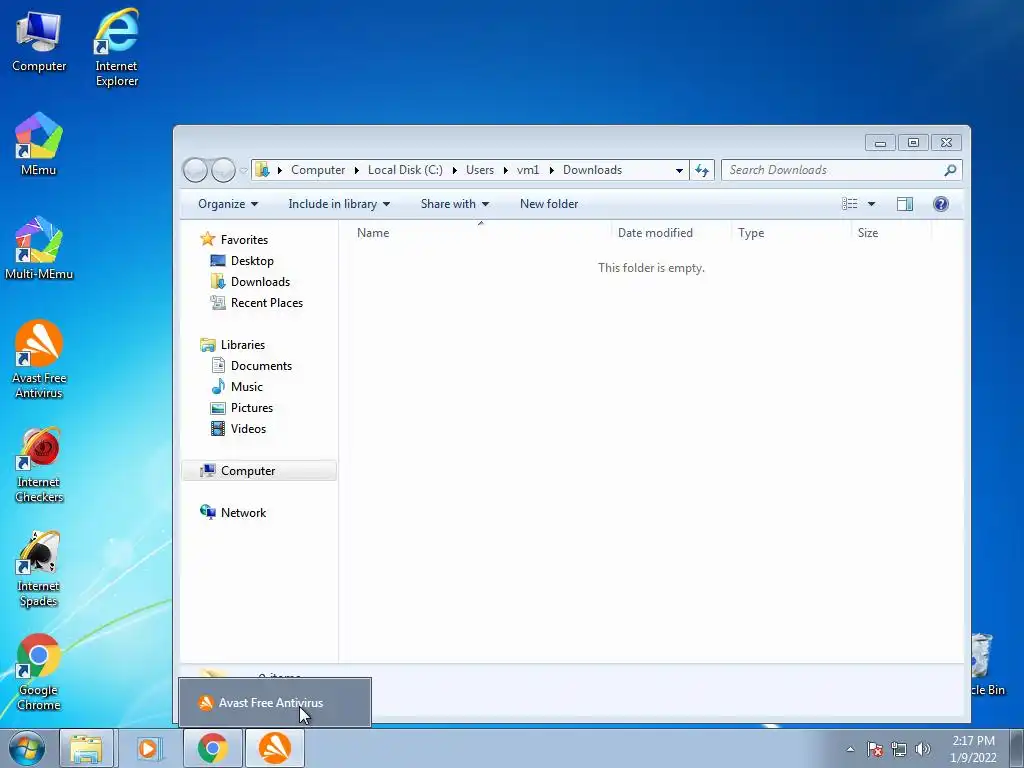Viewport: 1024px width, 768px height.
Task: Click the network tray icon
Action: (x=899, y=749)
